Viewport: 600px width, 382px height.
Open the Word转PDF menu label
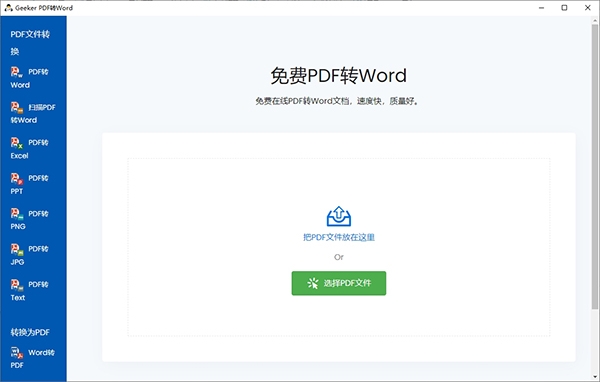pos(33,359)
